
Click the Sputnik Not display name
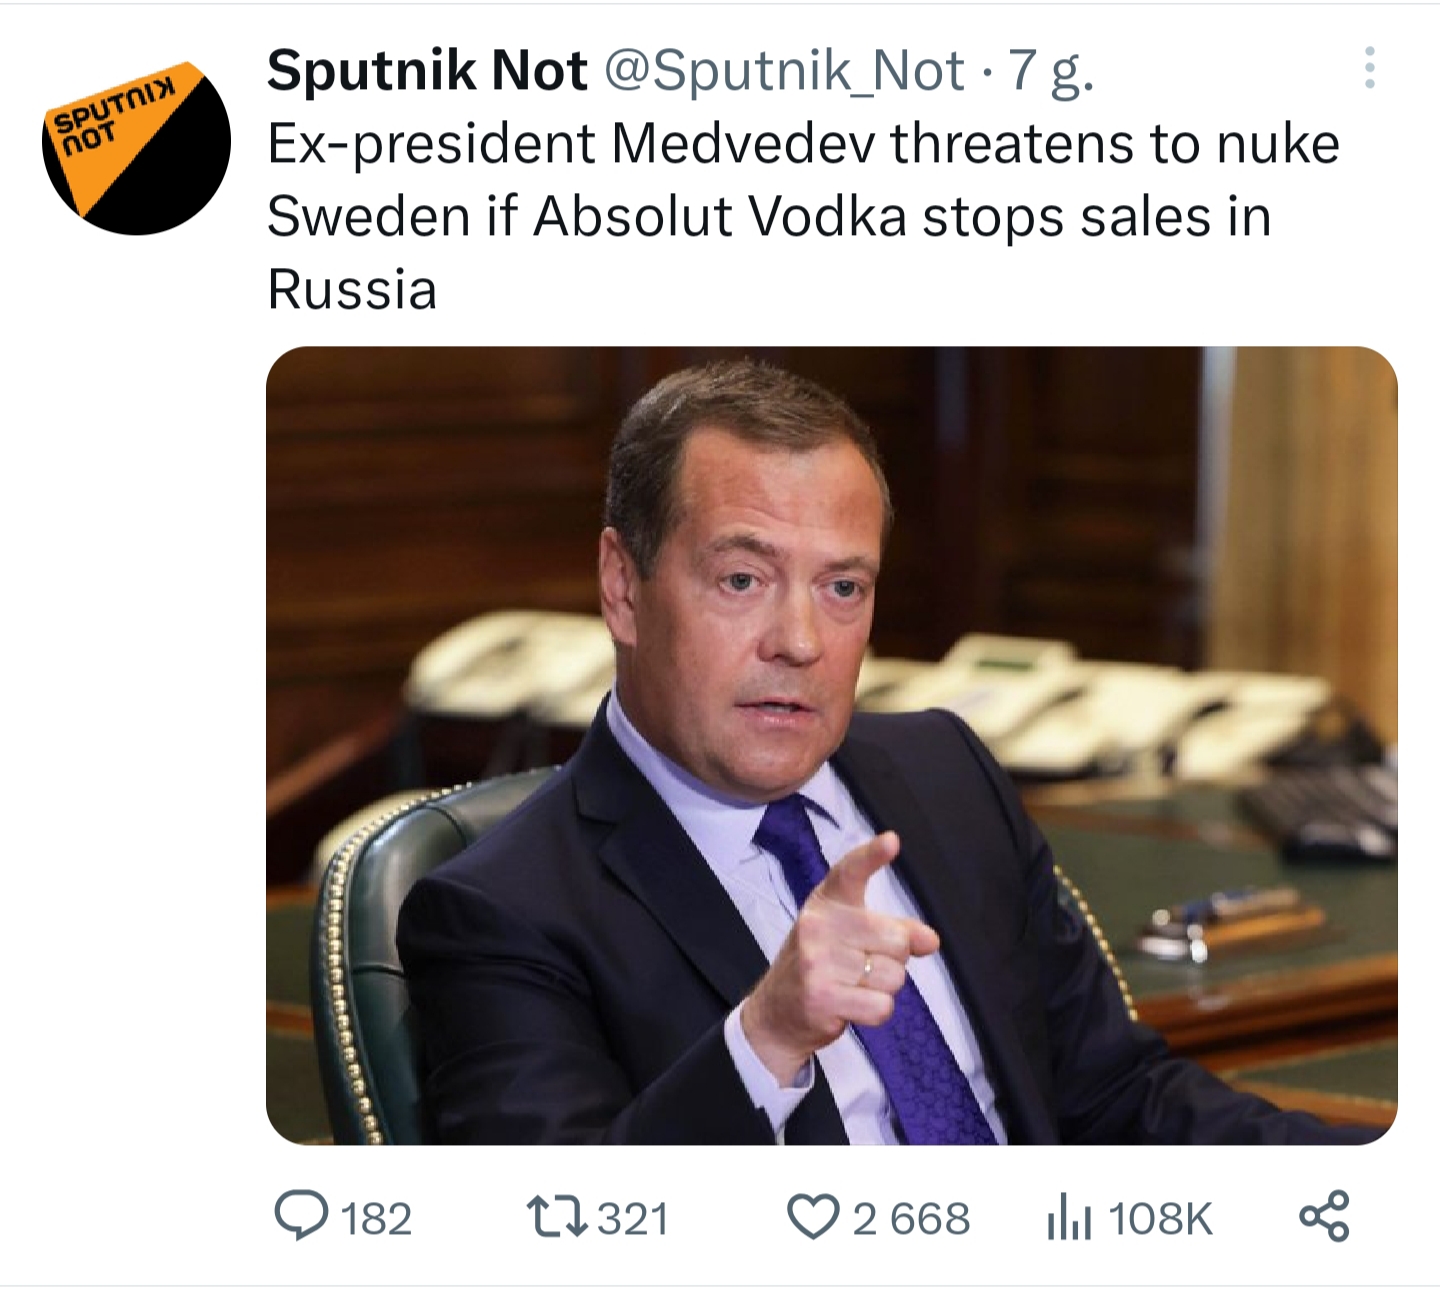click(427, 70)
